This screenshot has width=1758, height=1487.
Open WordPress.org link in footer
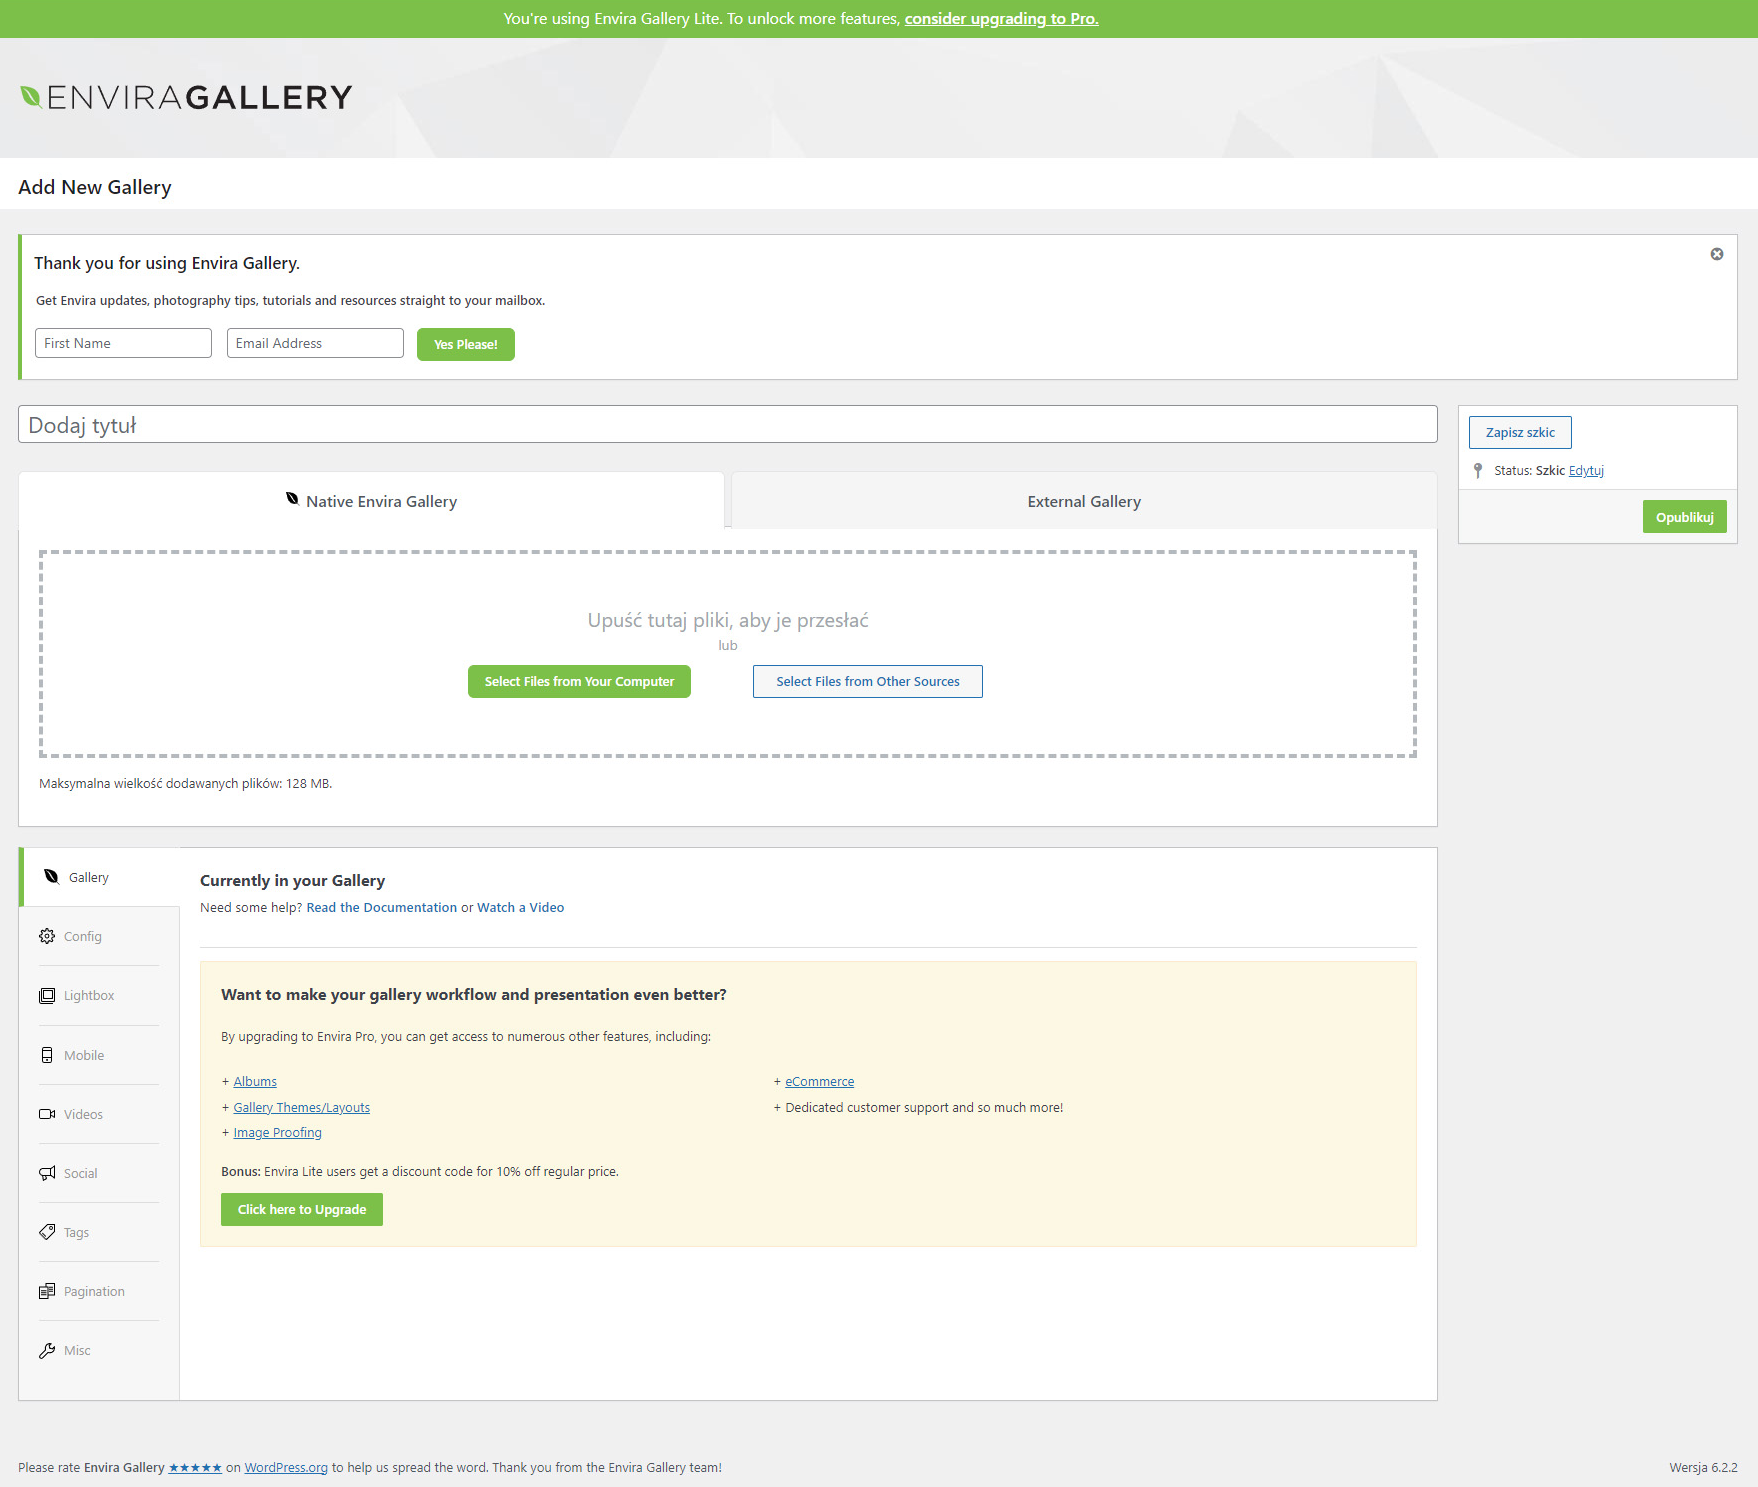tap(286, 1468)
